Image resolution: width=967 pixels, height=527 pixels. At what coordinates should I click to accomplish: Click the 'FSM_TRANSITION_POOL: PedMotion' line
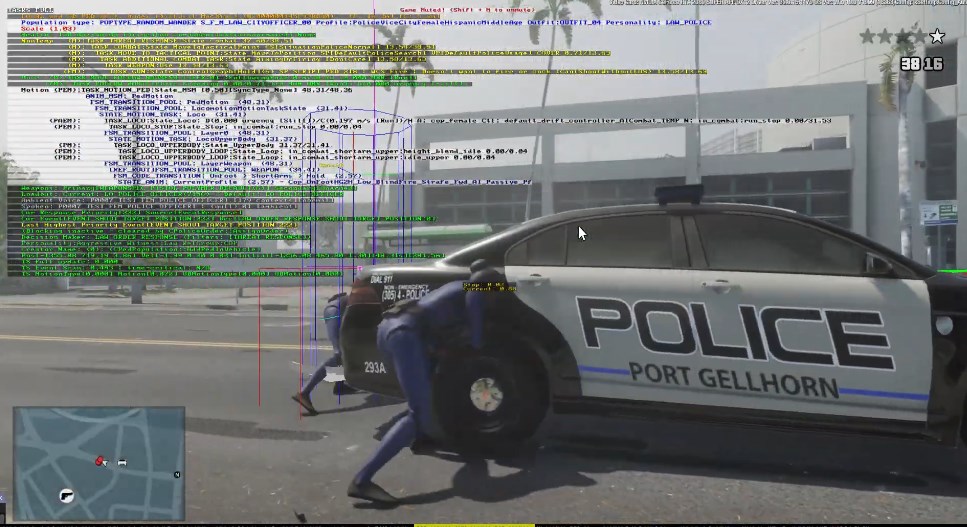pos(179,102)
